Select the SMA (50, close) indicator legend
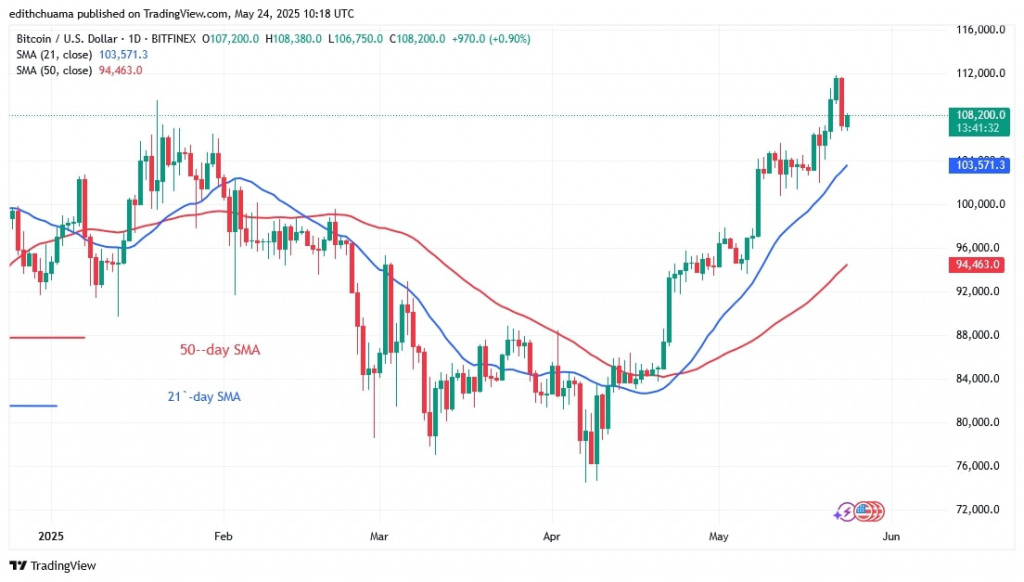This screenshot has width=1024, height=582. pyautogui.click(x=52, y=70)
